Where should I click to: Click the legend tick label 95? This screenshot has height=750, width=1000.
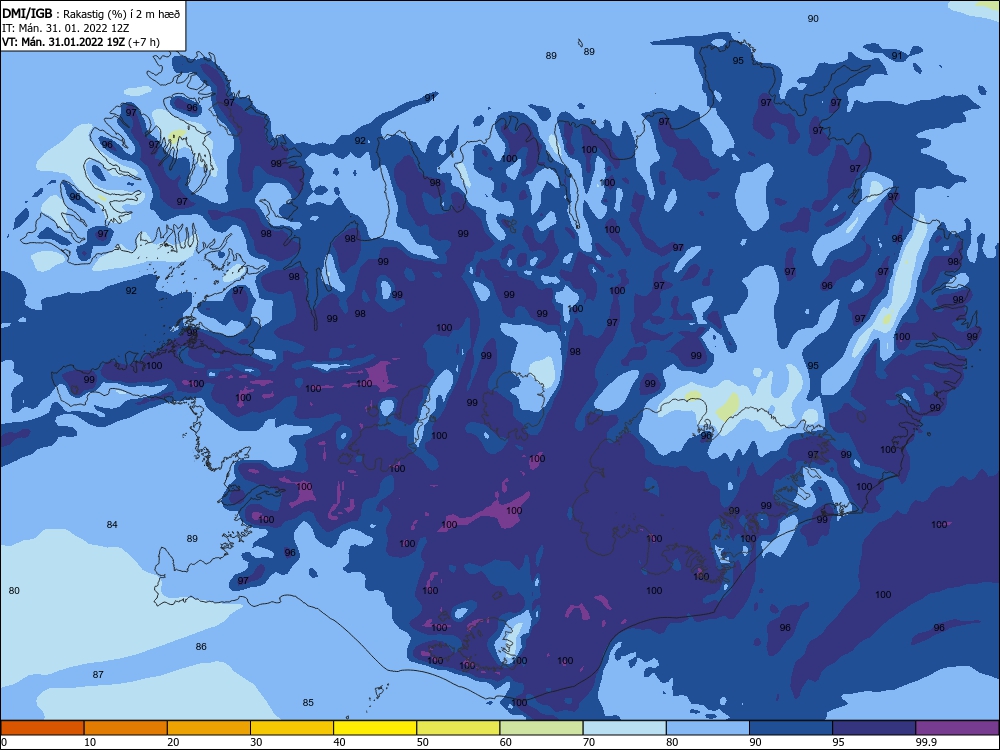coord(838,742)
